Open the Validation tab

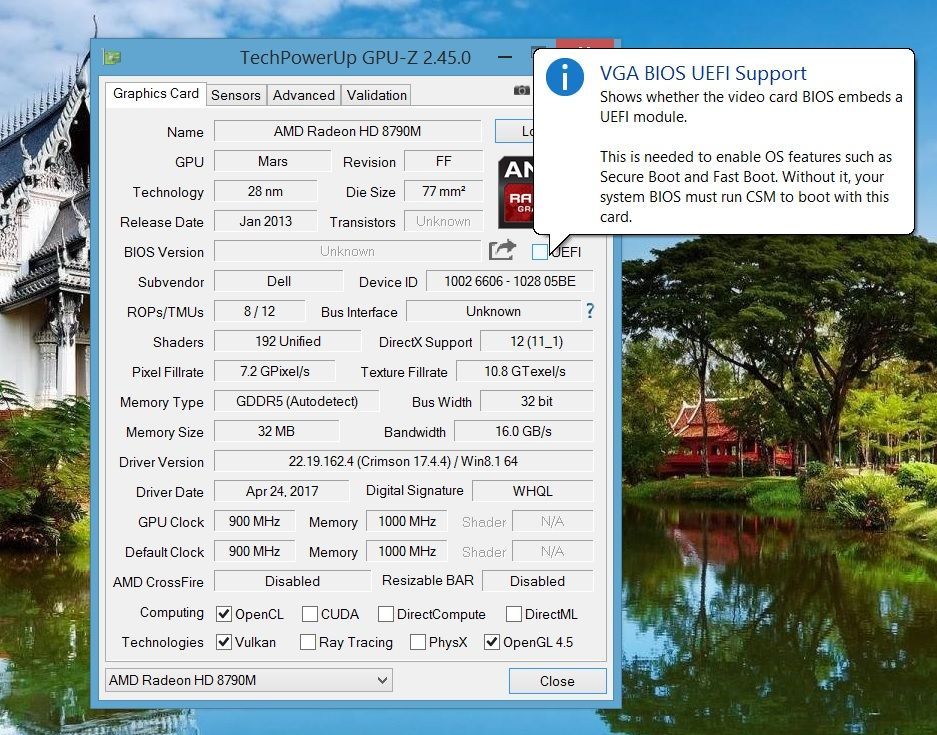pos(376,95)
